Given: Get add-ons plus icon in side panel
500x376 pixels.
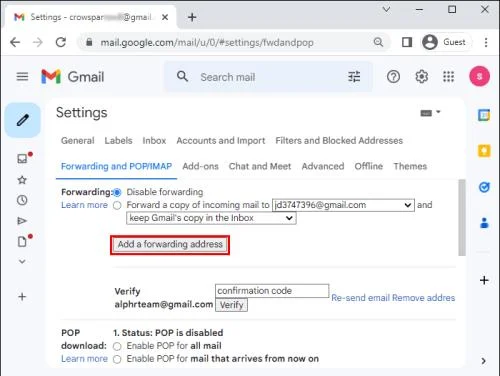Looking at the screenshot, I should [484, 280].
